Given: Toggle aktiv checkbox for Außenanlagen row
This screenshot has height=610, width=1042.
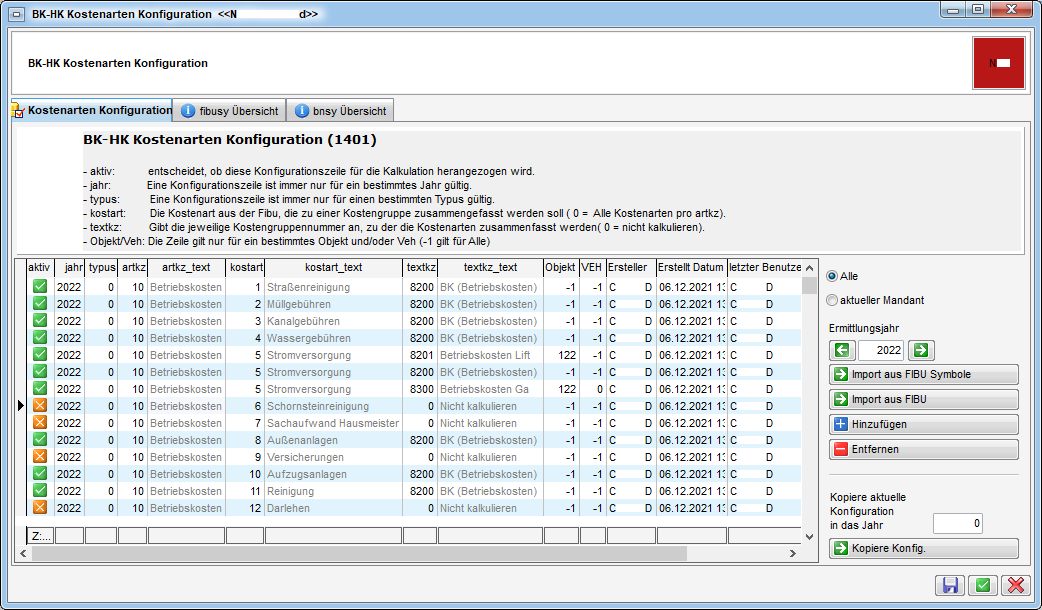Looking at the screenshot, I should 40,440.
